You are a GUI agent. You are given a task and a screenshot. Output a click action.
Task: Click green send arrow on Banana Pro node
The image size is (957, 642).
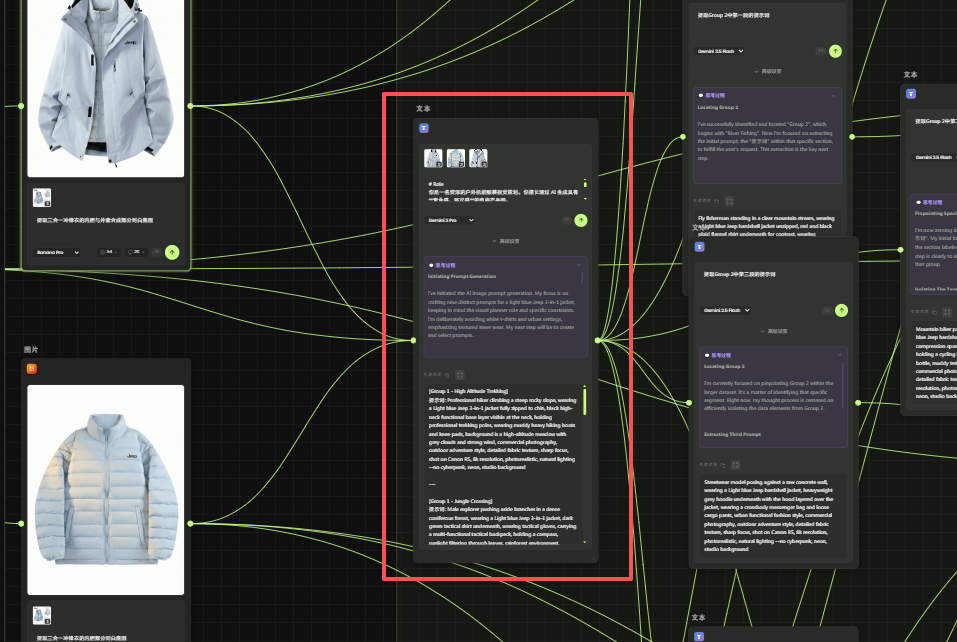pyautogui.click(x=172, y=252)
